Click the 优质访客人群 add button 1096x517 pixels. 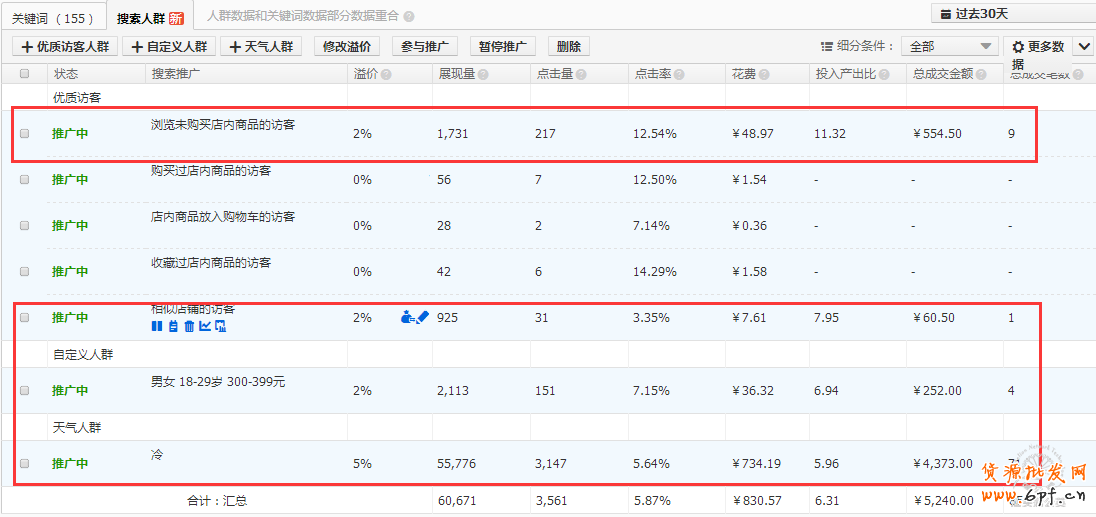click(65, 46)
